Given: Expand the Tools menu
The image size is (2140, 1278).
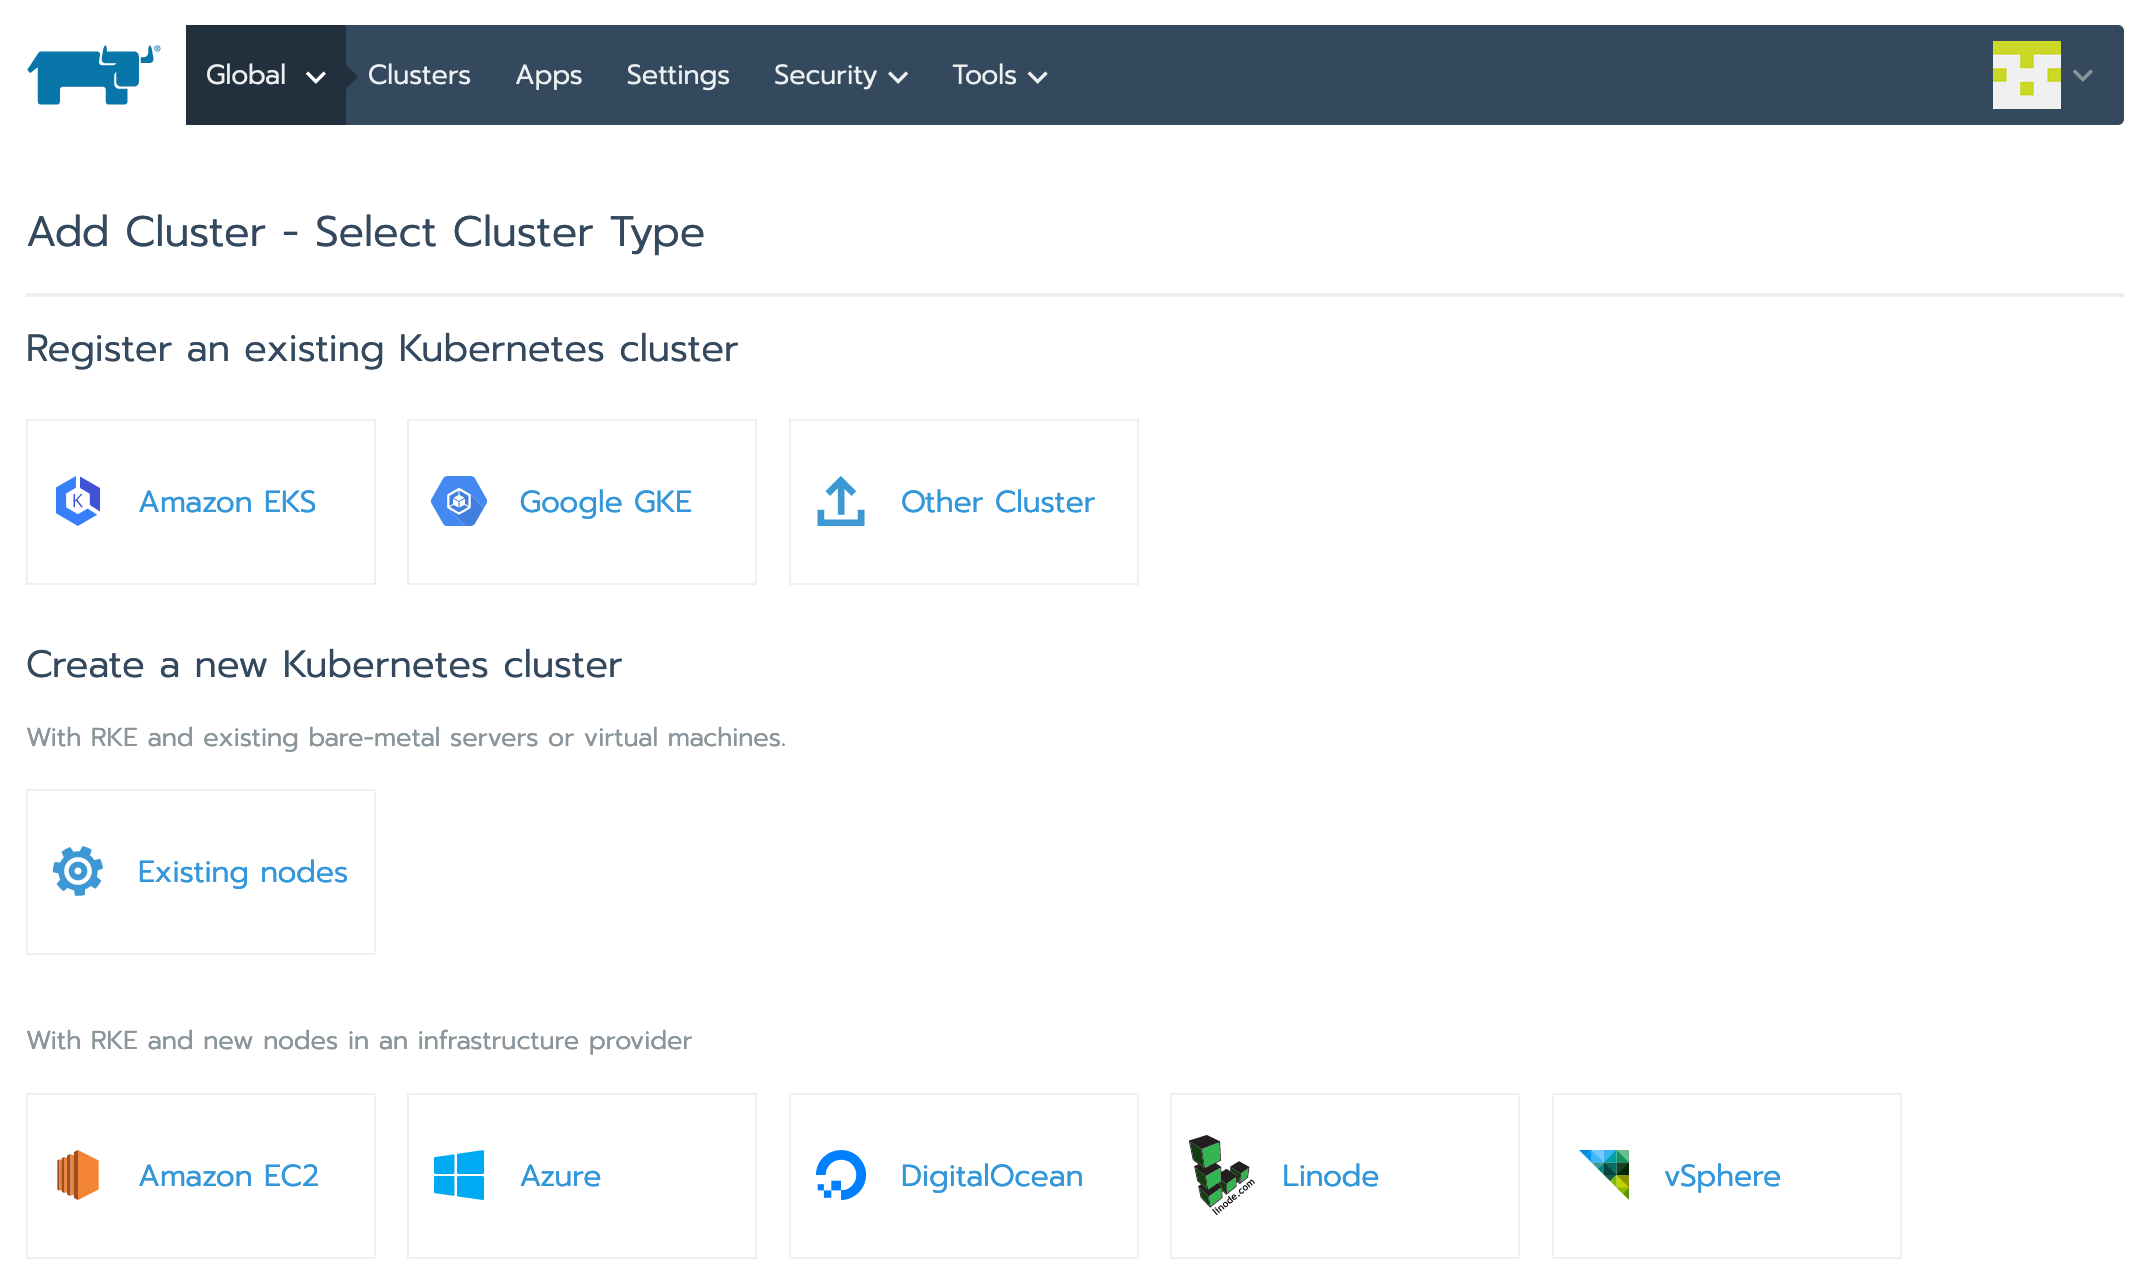Looking at the screenshot, I should 999,75.
